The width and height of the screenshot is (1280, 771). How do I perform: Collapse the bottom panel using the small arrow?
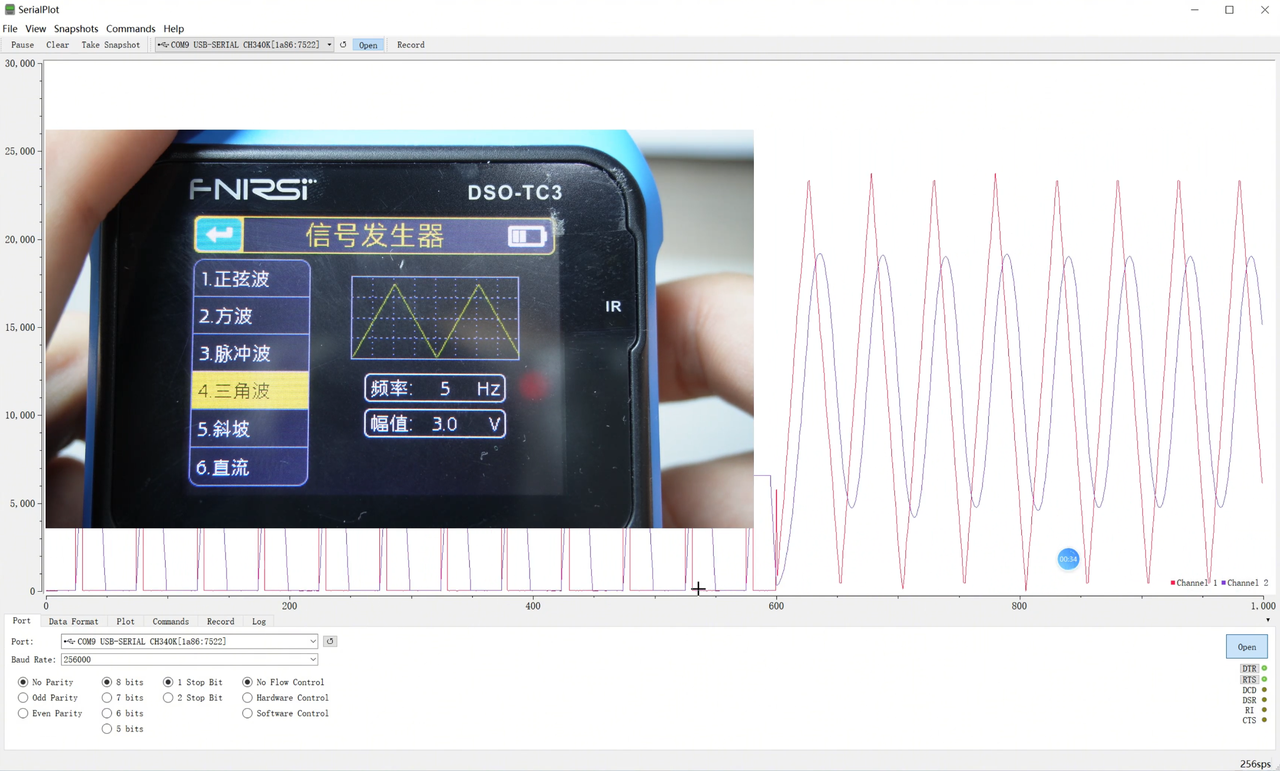coord(1268,620)
